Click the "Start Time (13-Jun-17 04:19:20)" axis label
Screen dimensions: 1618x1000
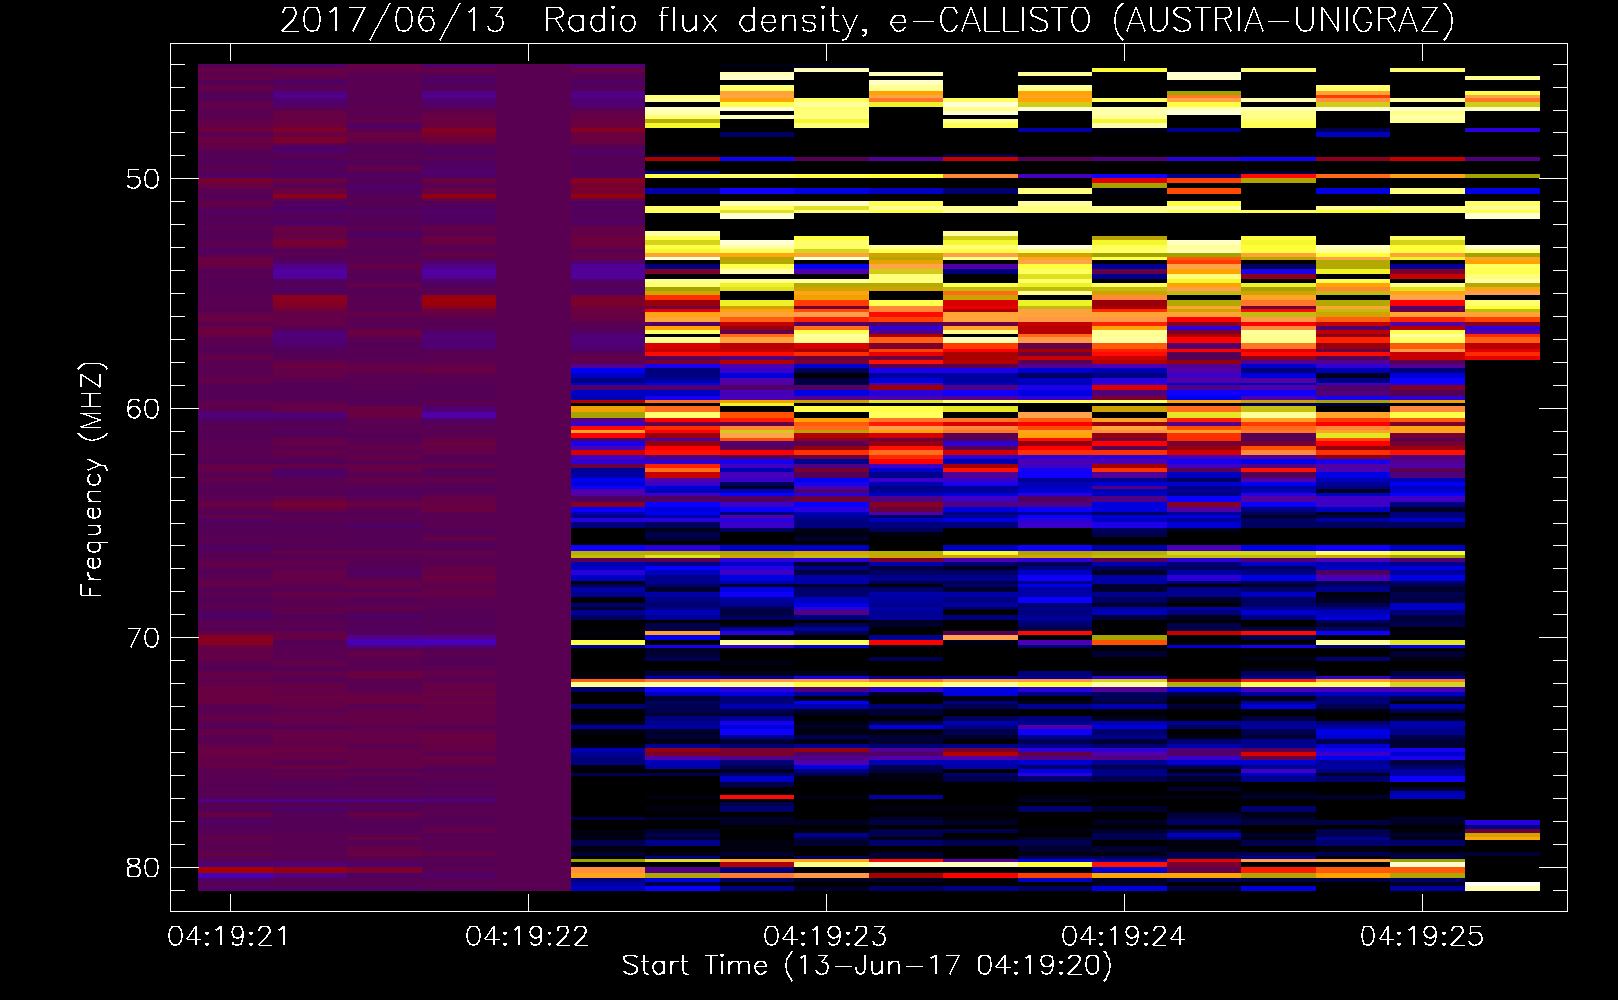(867, 966)
